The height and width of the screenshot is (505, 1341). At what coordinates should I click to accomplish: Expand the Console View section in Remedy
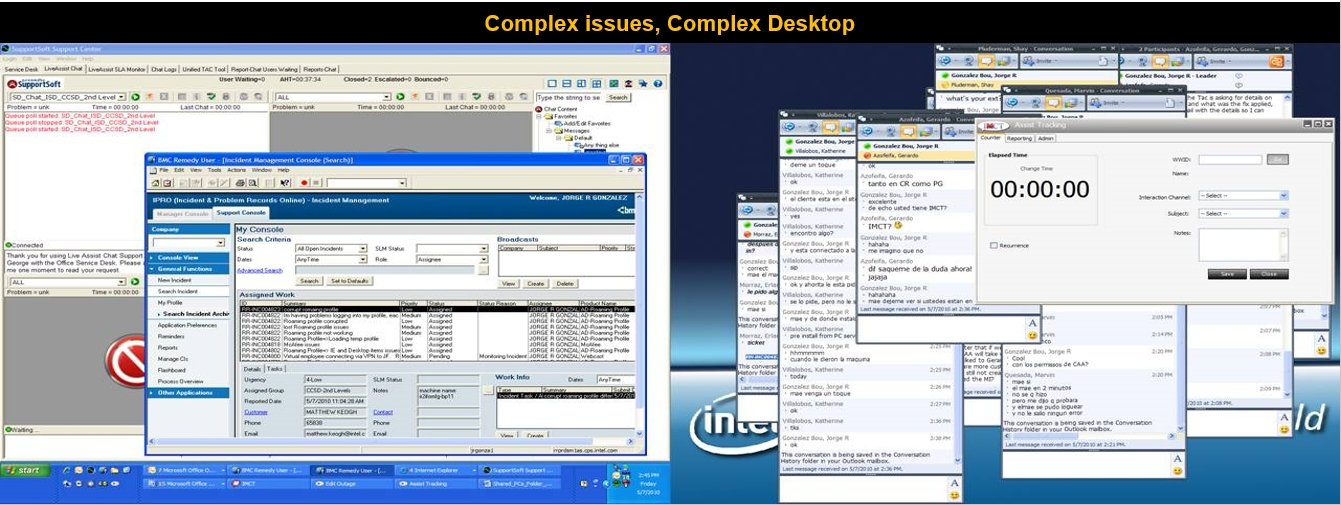pos(190,257)
